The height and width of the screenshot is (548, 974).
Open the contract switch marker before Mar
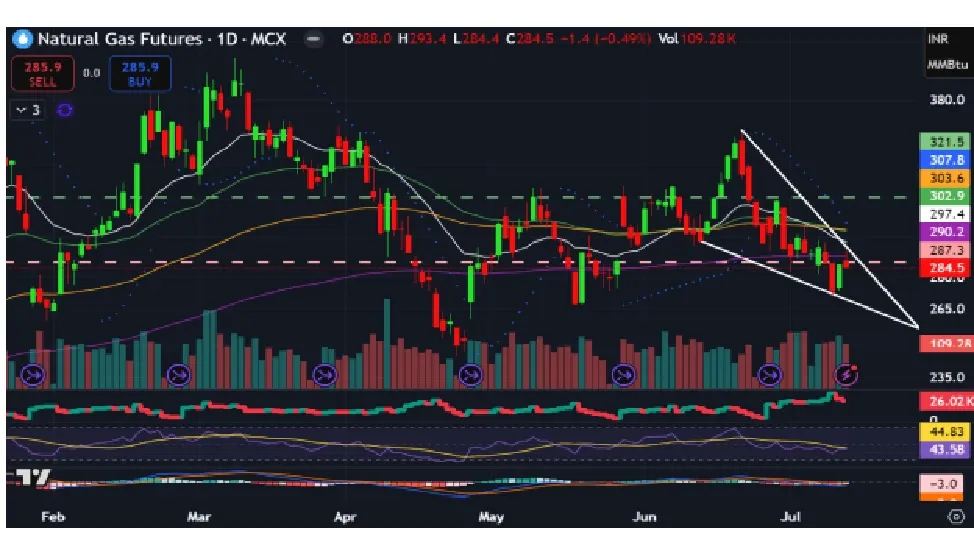pos(179,375)
